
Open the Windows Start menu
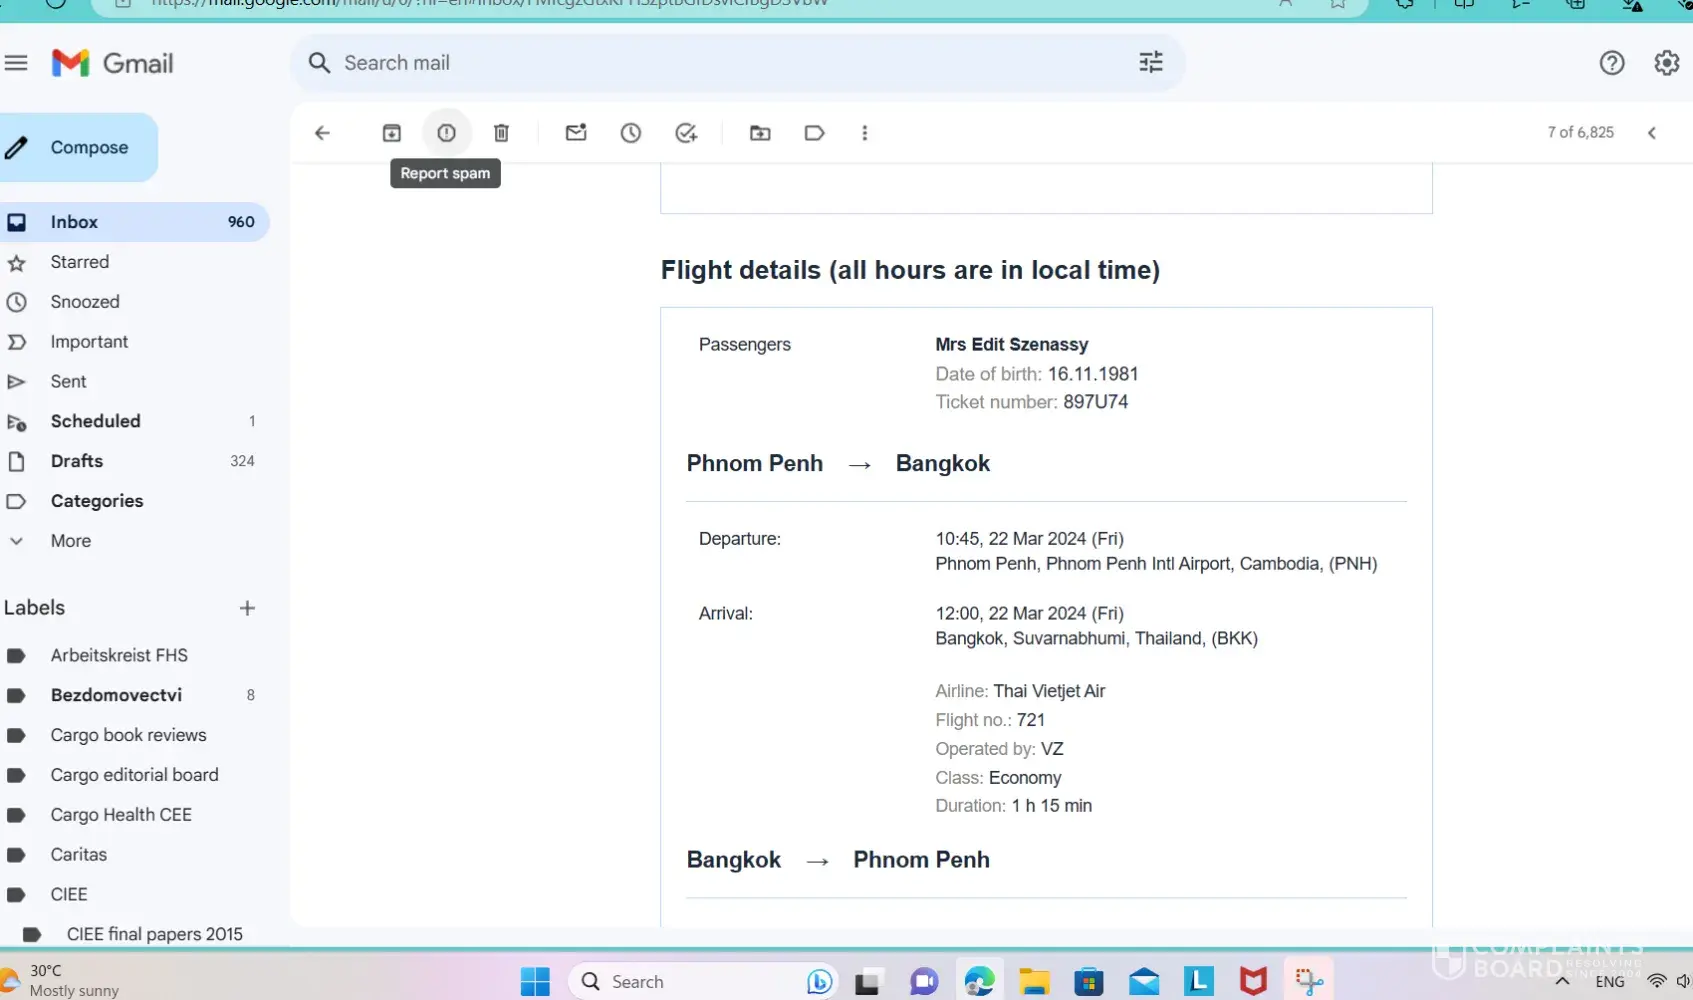(535, 982)
